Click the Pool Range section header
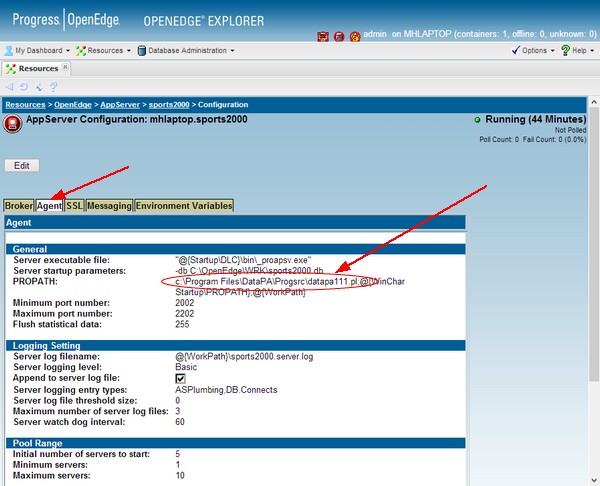Image resolution: width=600 pixels, height=486 pixels. pos(236,443)
